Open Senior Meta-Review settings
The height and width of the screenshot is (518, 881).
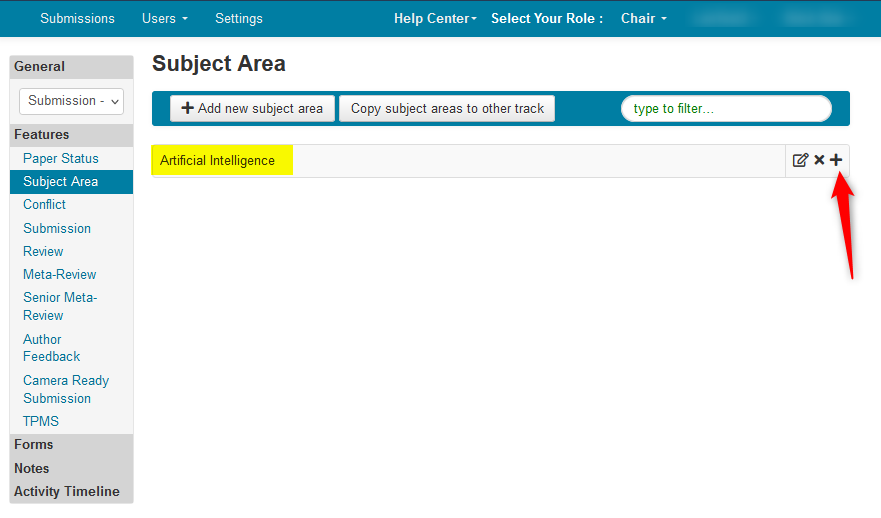click(x=60, y=306)
